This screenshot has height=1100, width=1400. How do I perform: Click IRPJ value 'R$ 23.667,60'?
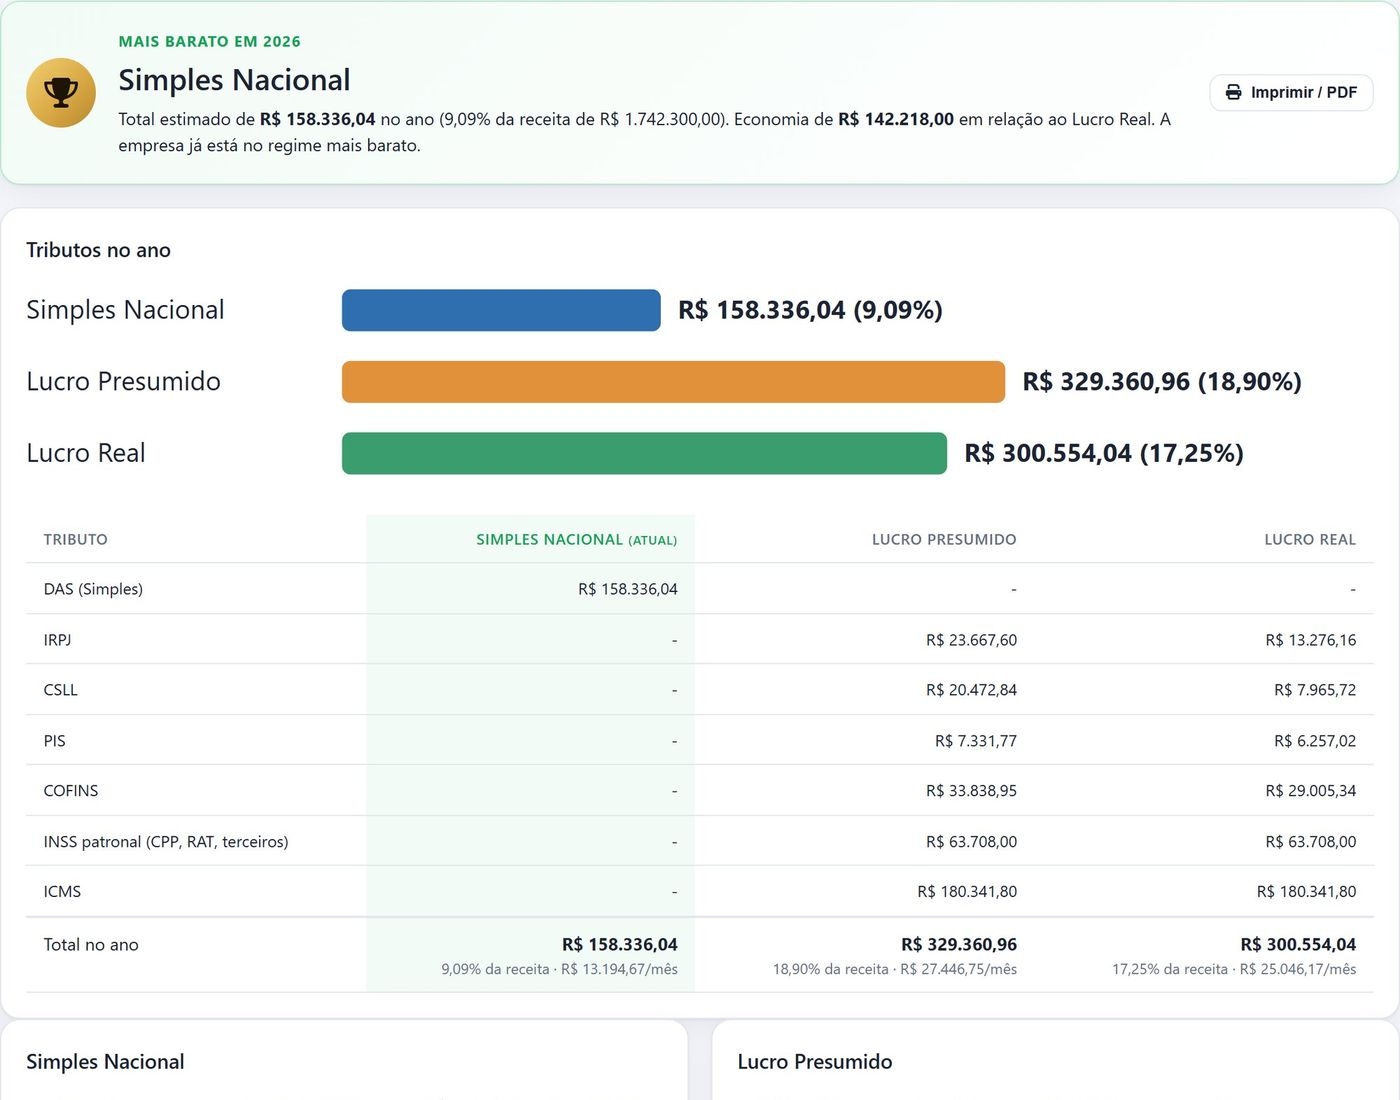click(971, 640)
